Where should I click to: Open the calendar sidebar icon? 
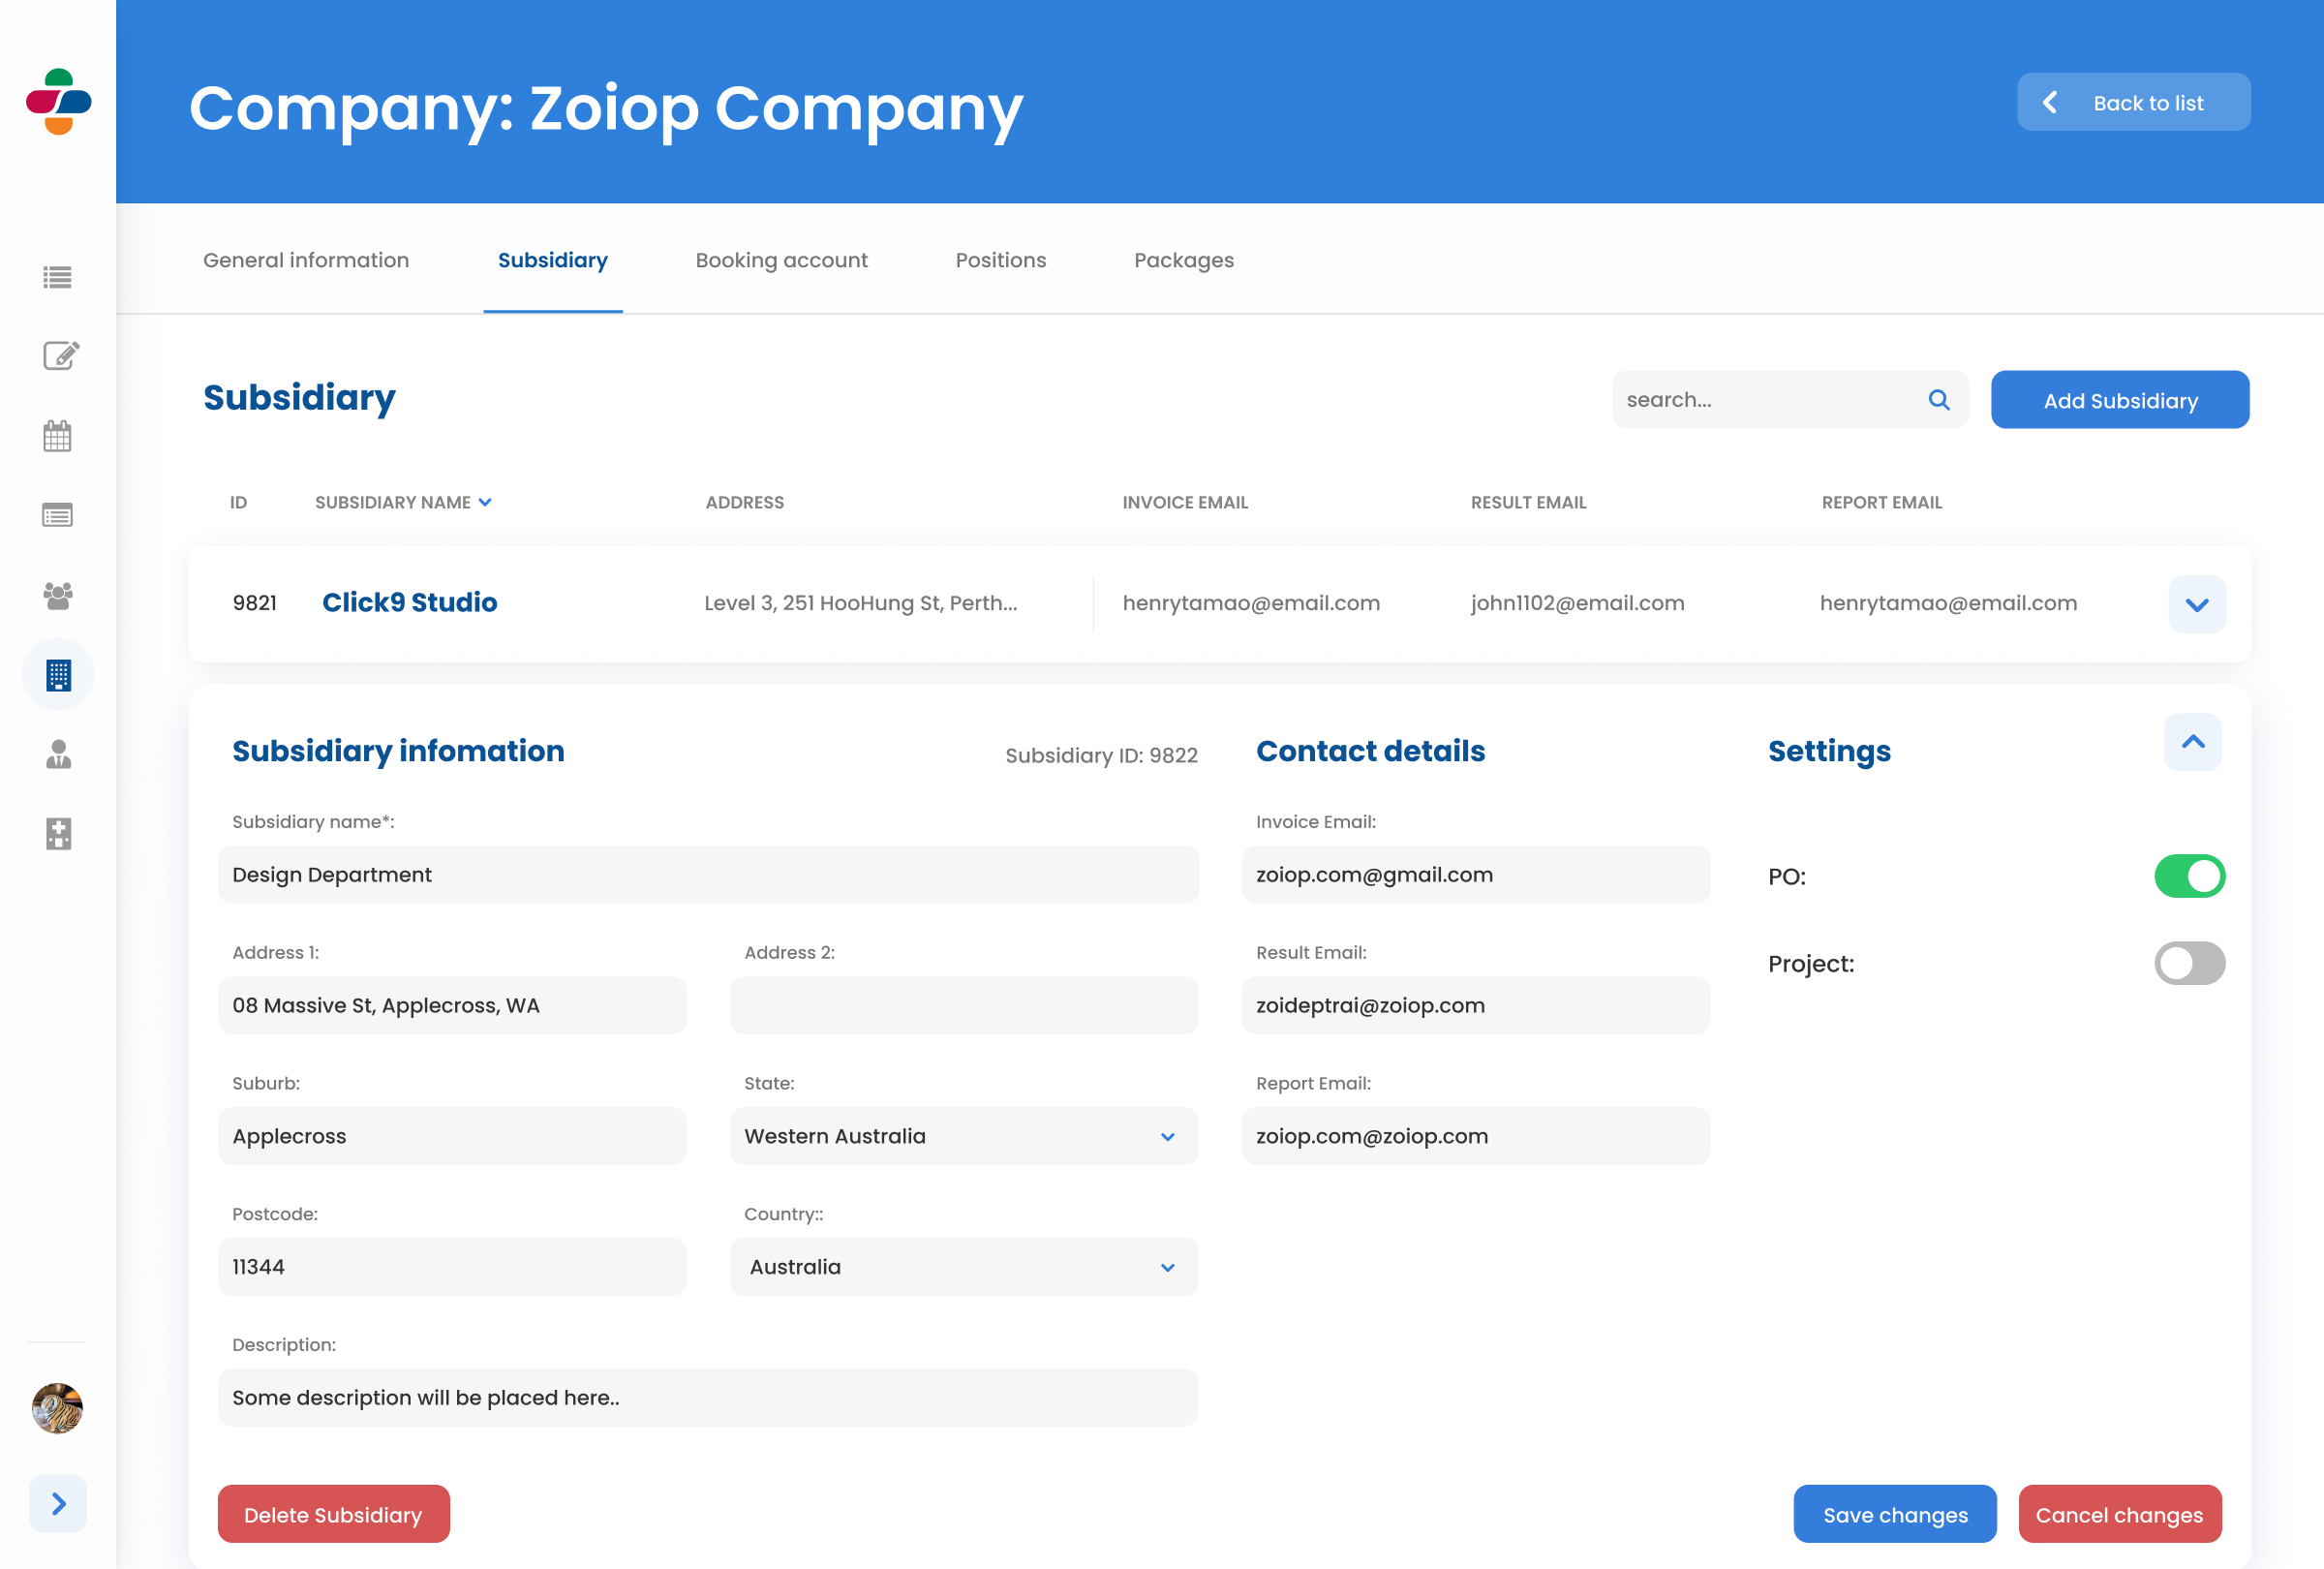57,436
